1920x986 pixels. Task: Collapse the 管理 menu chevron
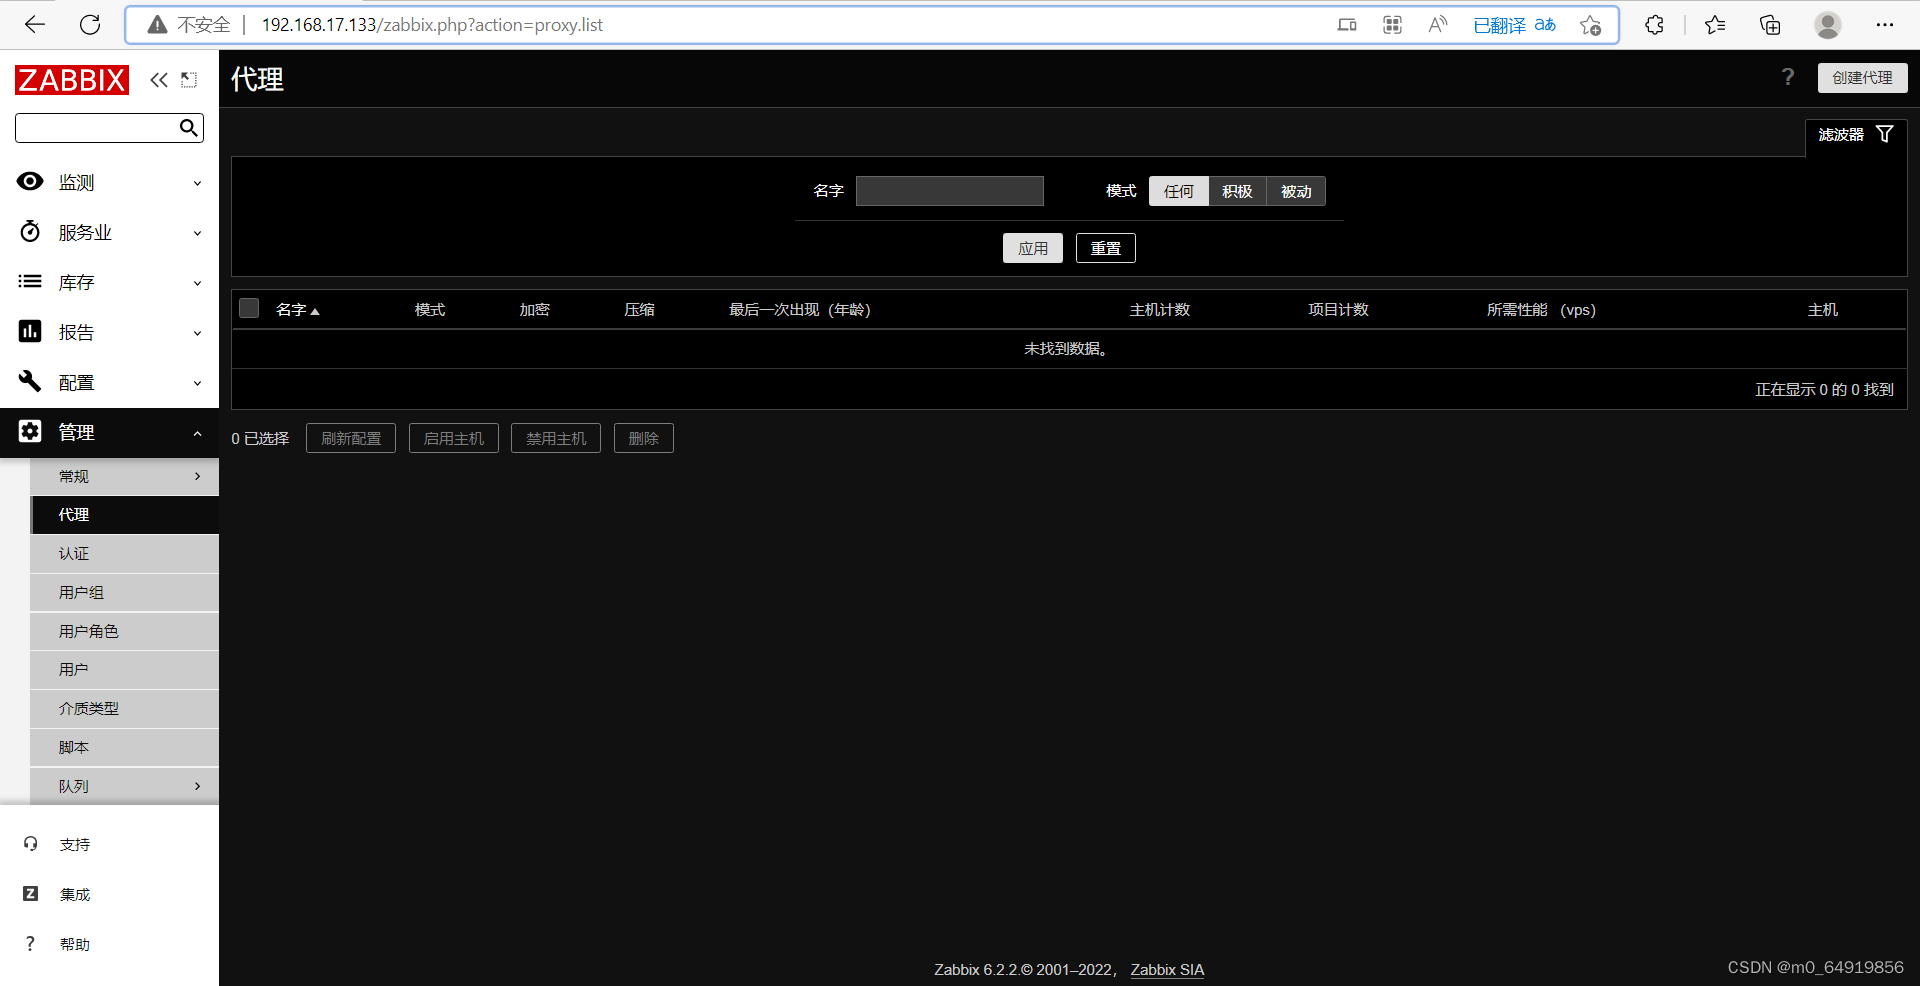(x=197, y=433)
